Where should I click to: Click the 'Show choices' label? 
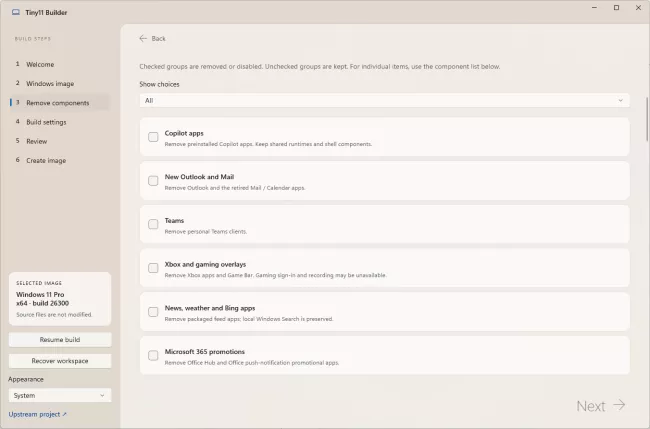(159, 84)
